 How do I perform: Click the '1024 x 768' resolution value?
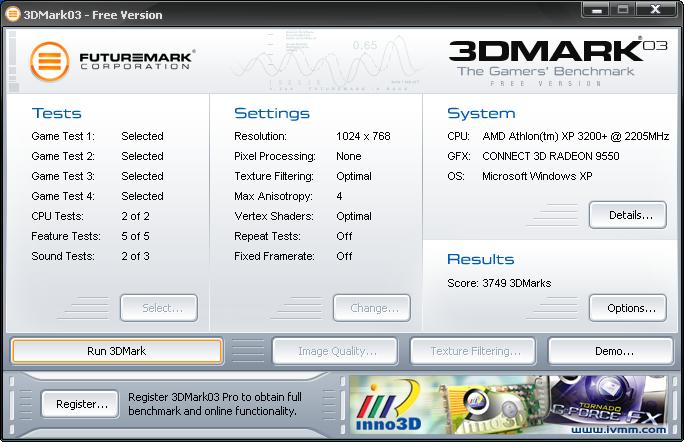click(x=363, y=136)
